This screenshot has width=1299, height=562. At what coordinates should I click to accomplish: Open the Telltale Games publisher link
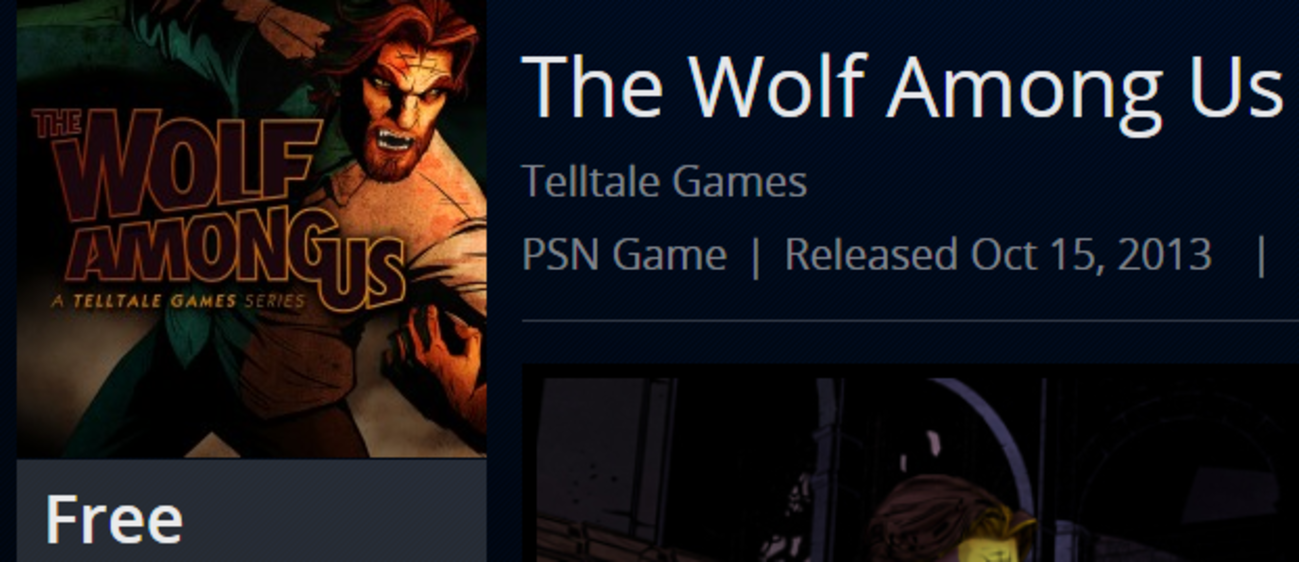(664, 181)
